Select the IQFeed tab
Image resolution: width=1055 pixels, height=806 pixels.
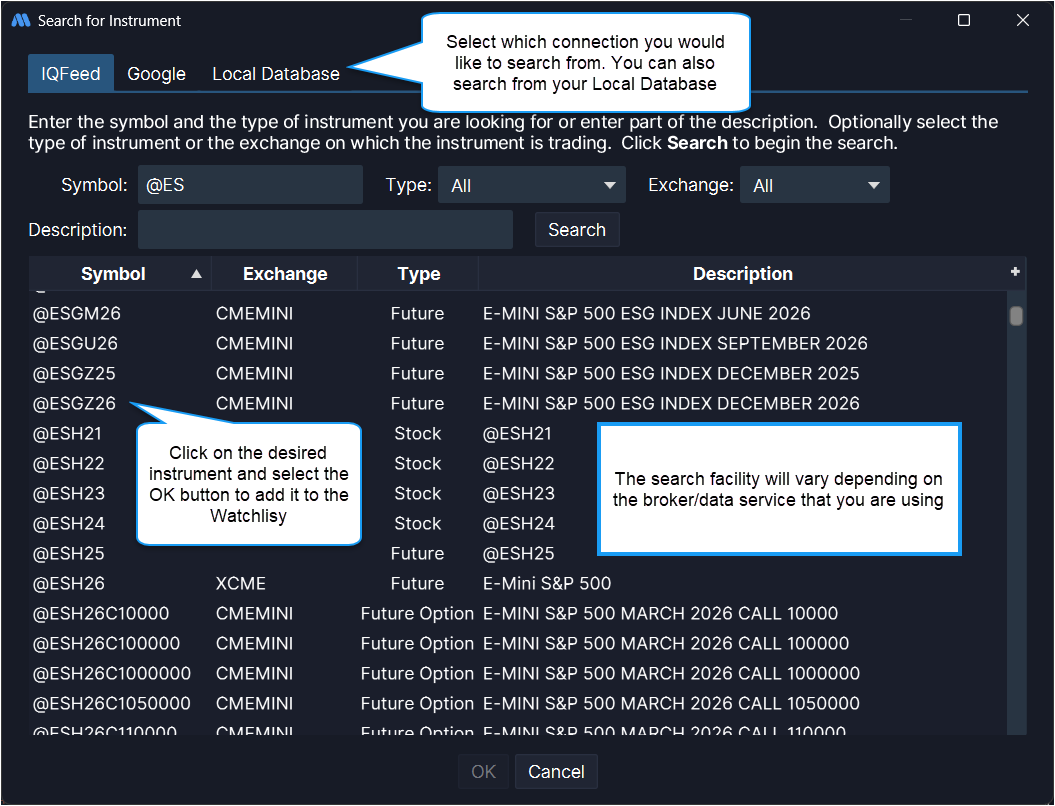click(x=71, y=74)
